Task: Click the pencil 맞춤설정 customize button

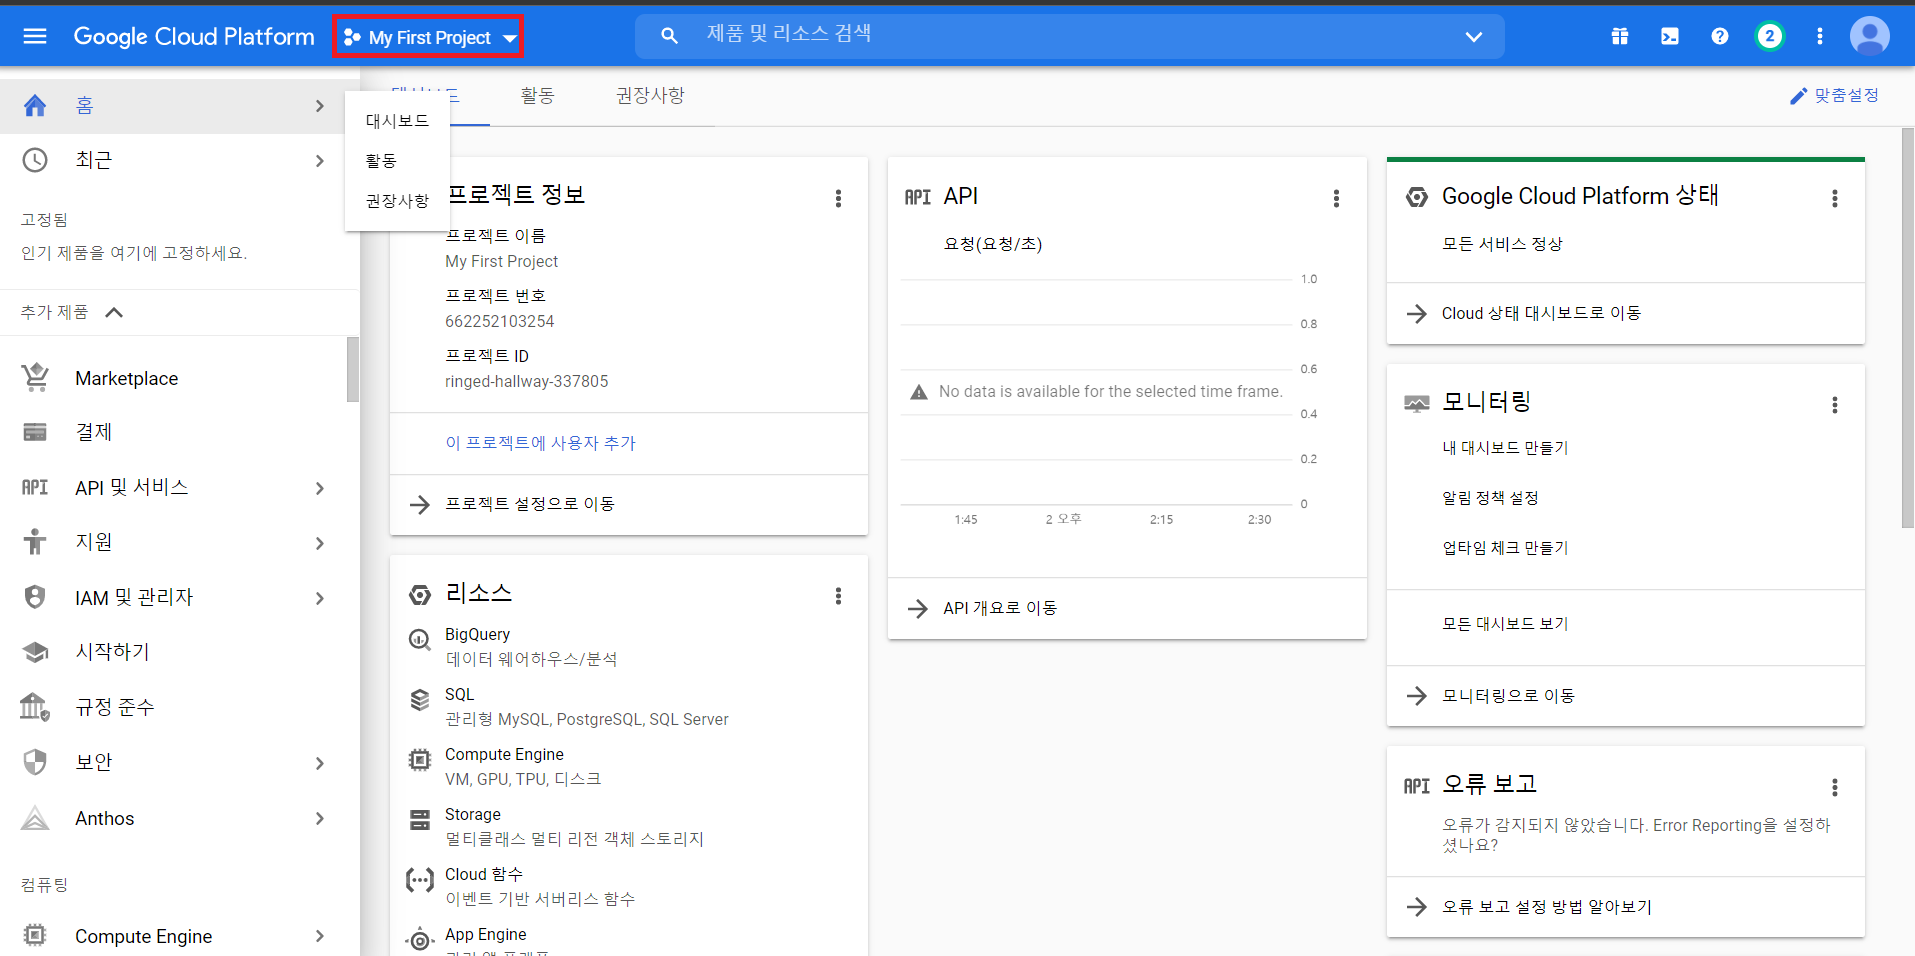Action: [x=1835, y=95]
